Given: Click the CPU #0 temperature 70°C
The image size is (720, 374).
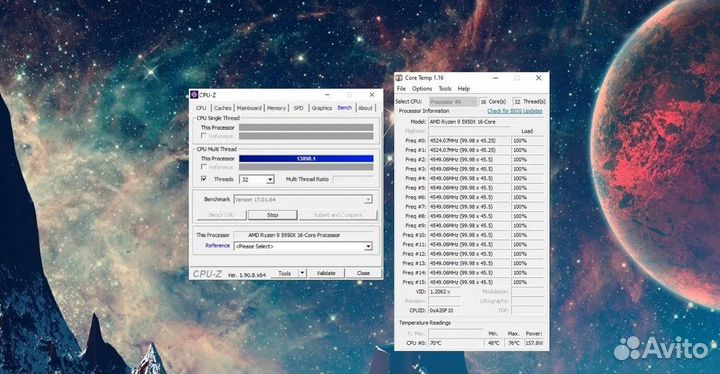Looking at the screenshot, I should click(456, 343).
